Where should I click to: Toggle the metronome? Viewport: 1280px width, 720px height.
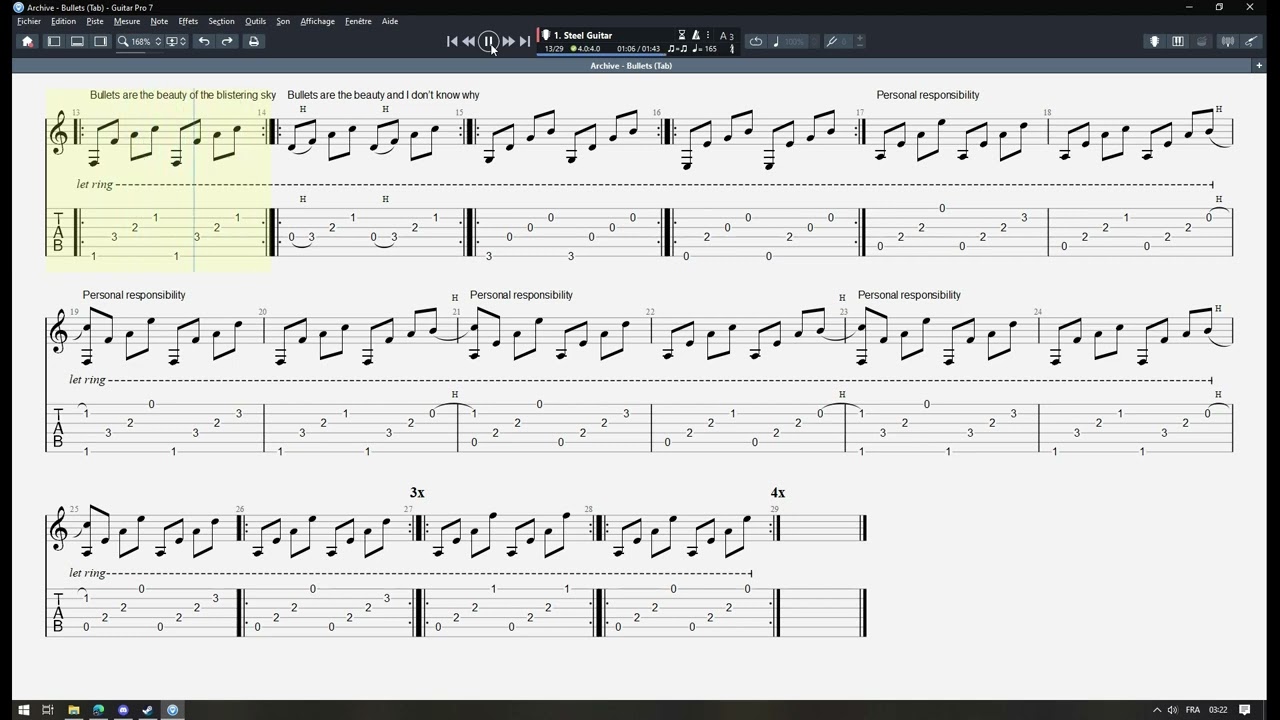(x=696, y=35)
